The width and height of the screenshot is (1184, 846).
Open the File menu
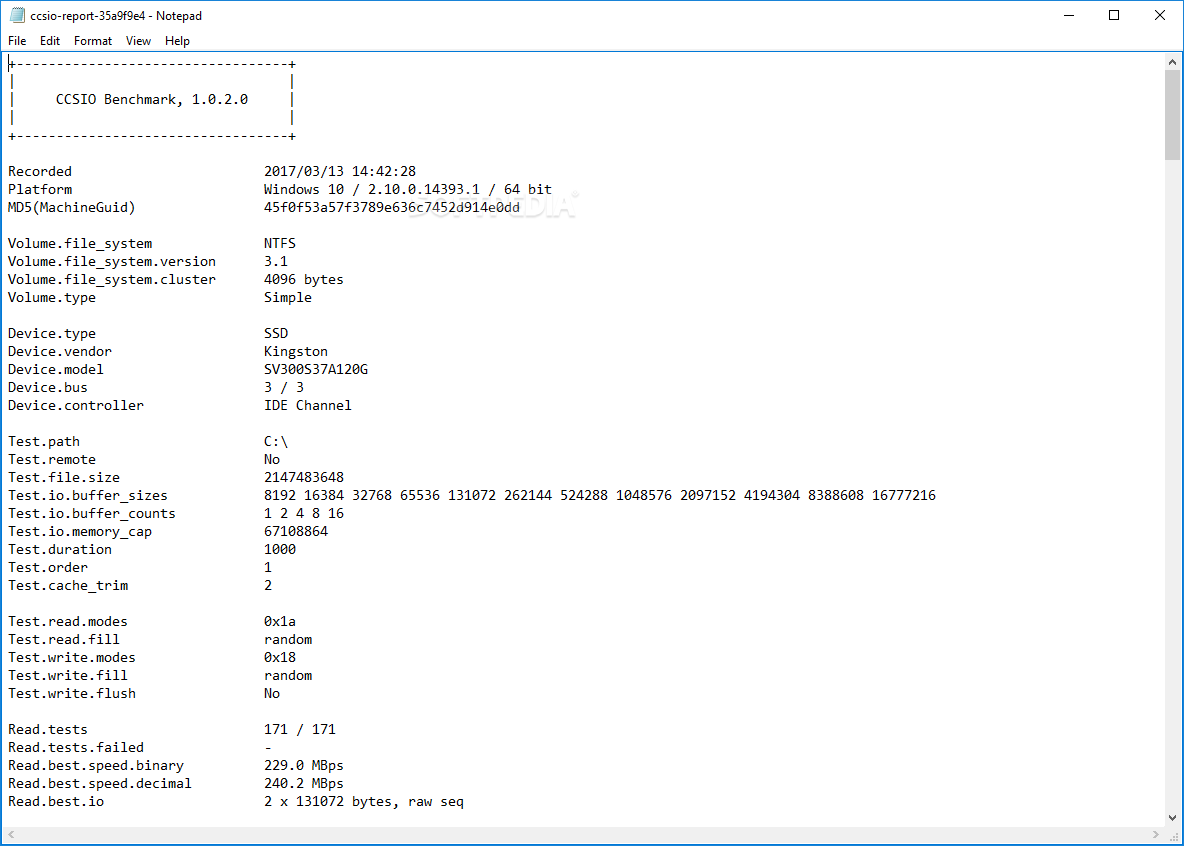point(17,41)
